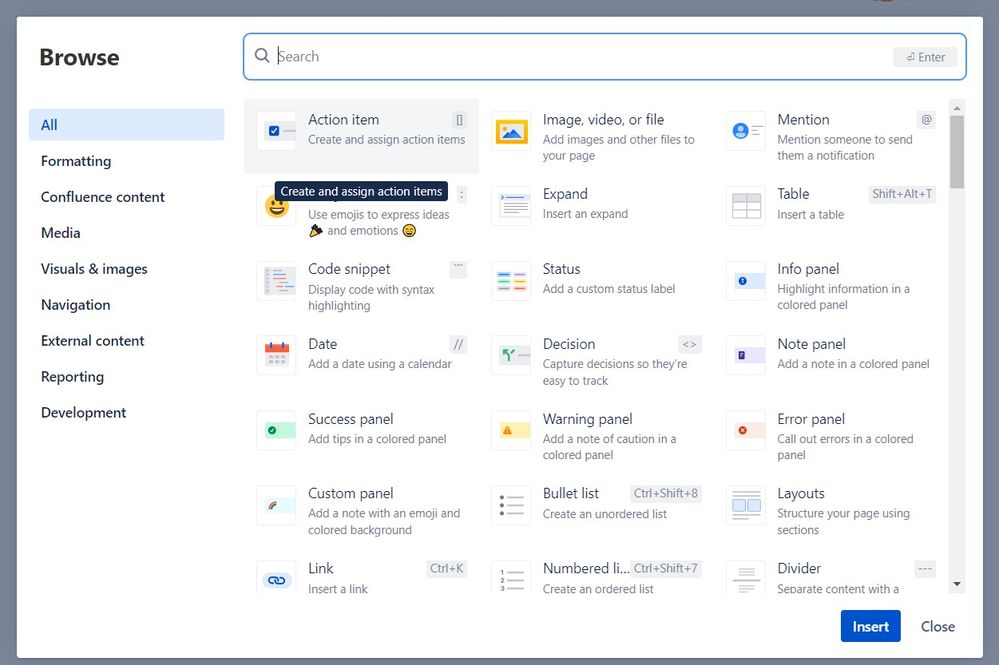Select the Layouts icon

click(745, 505)
